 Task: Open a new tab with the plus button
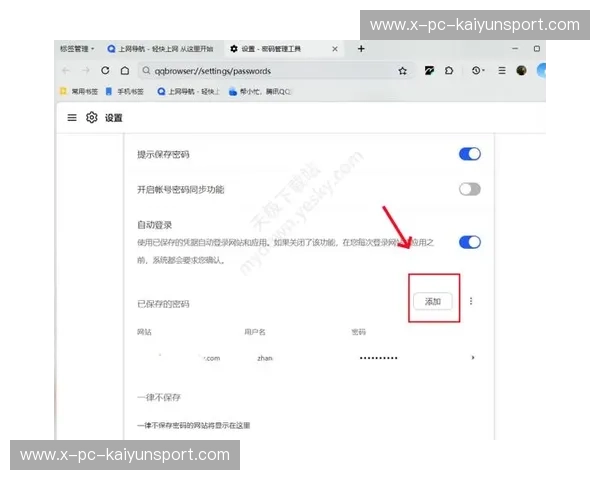pyautogui.click(x=361, y=49)
